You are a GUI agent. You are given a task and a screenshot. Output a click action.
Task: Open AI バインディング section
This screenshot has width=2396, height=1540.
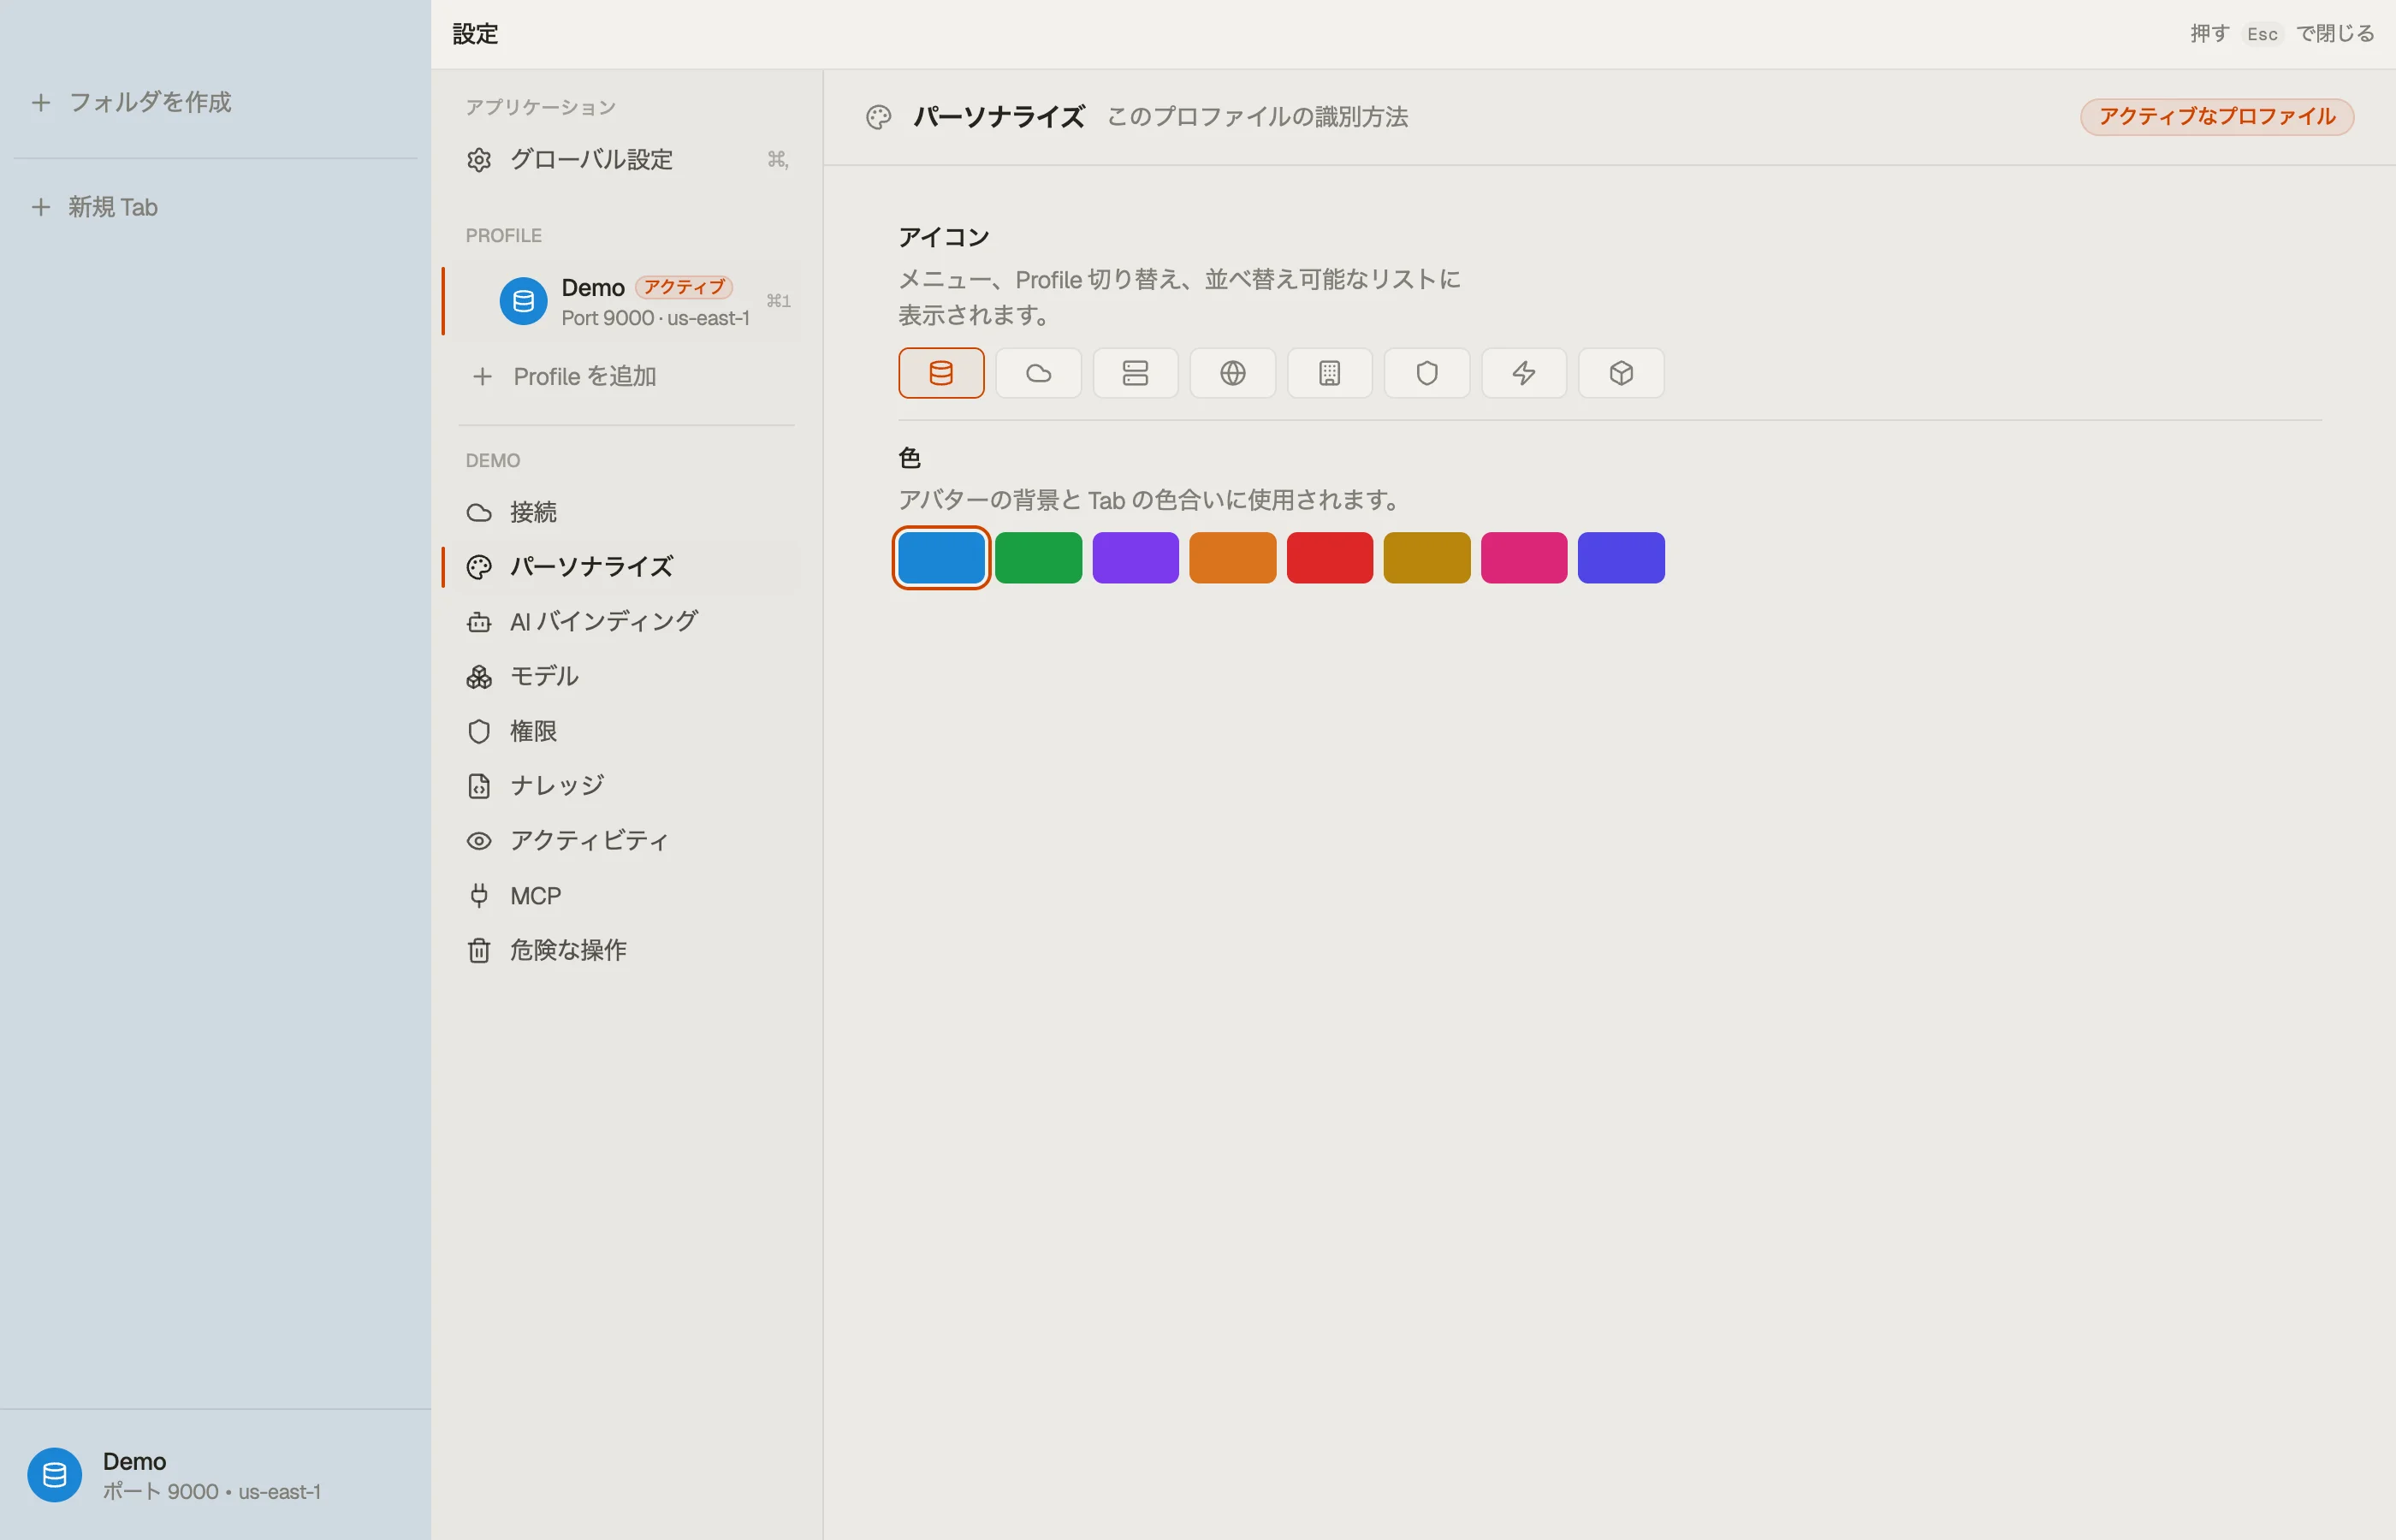pos(626,622)
